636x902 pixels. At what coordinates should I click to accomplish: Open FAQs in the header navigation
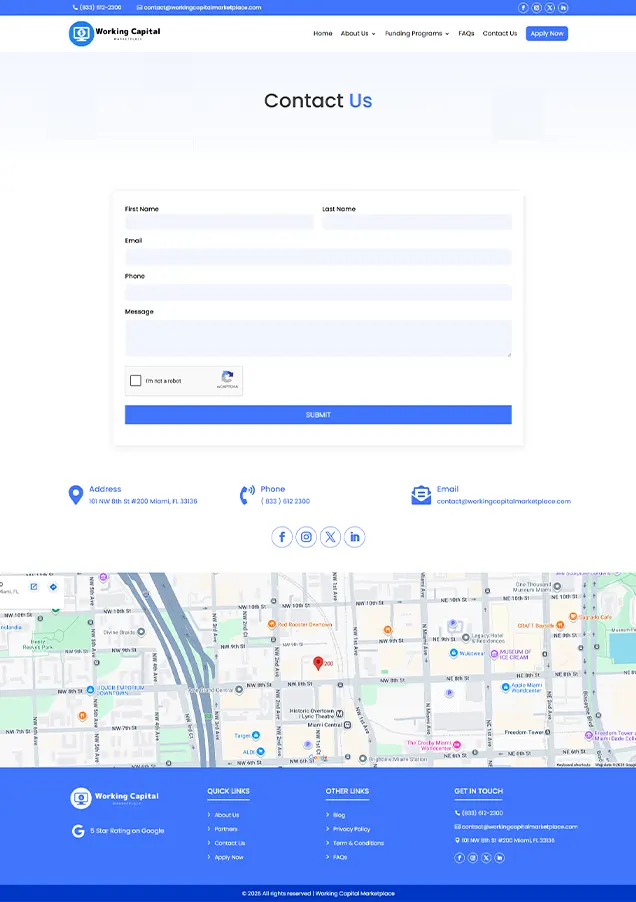click(x=466, y=33)
